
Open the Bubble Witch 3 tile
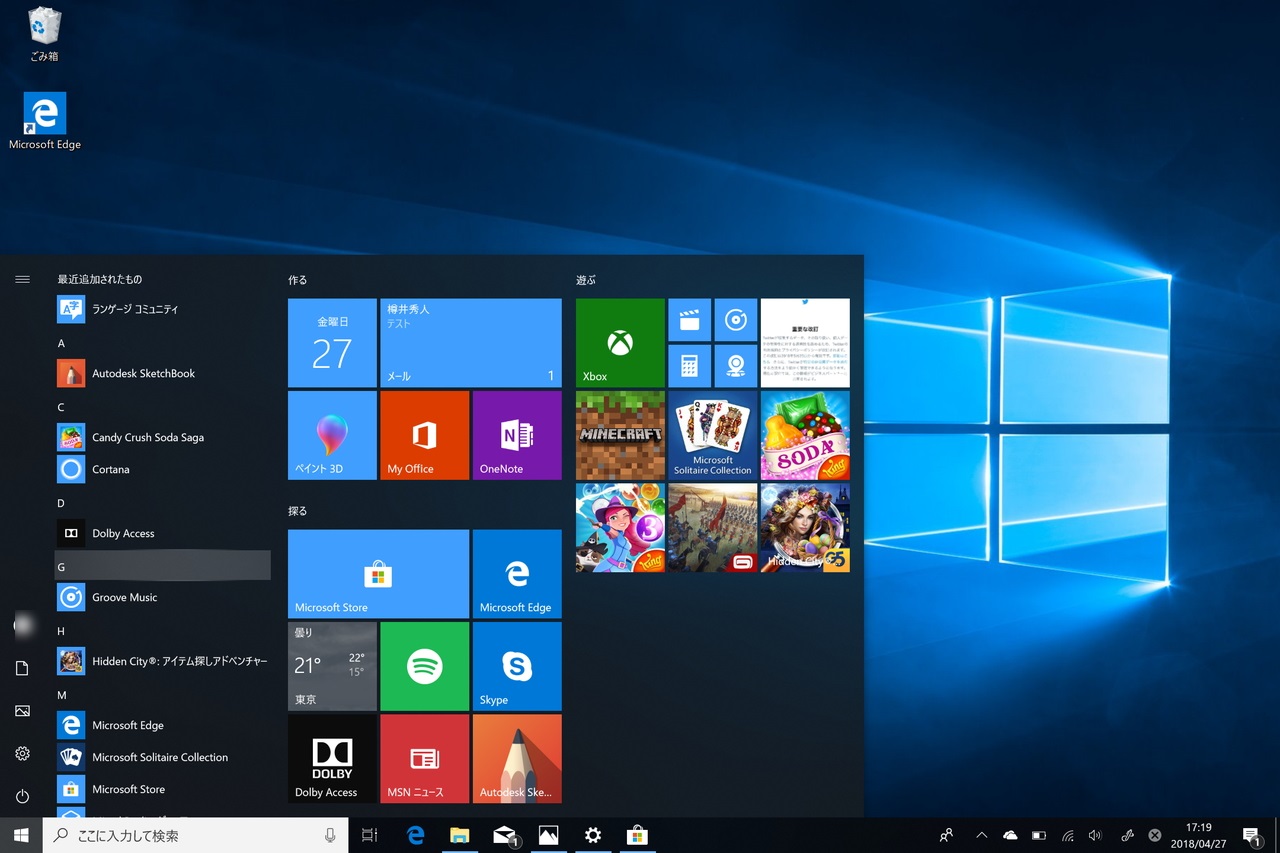coord(620,528)
